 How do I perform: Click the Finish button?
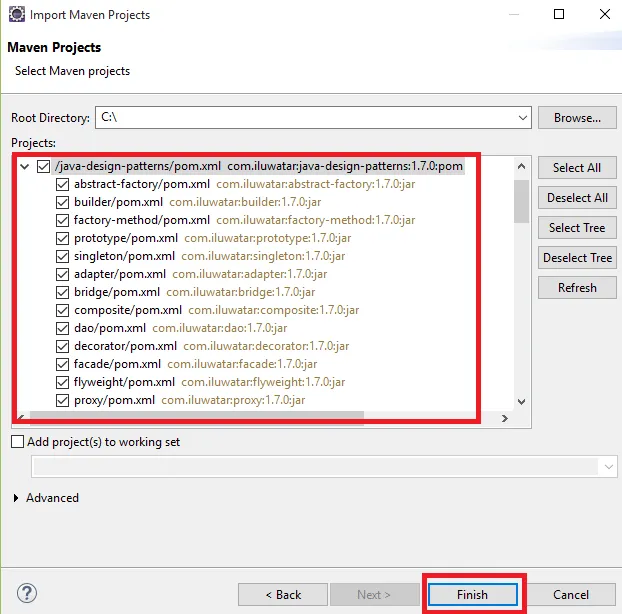pos(472,595)
